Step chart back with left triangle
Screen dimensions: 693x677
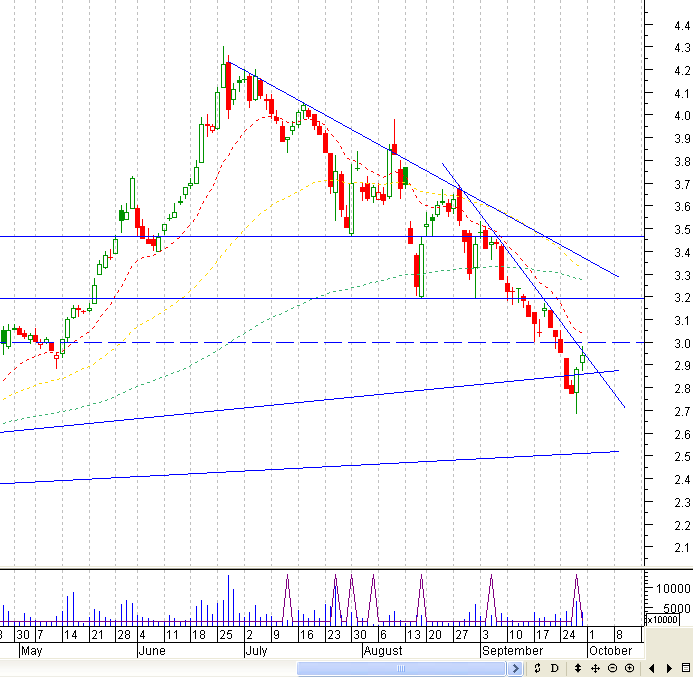[651, 668]
